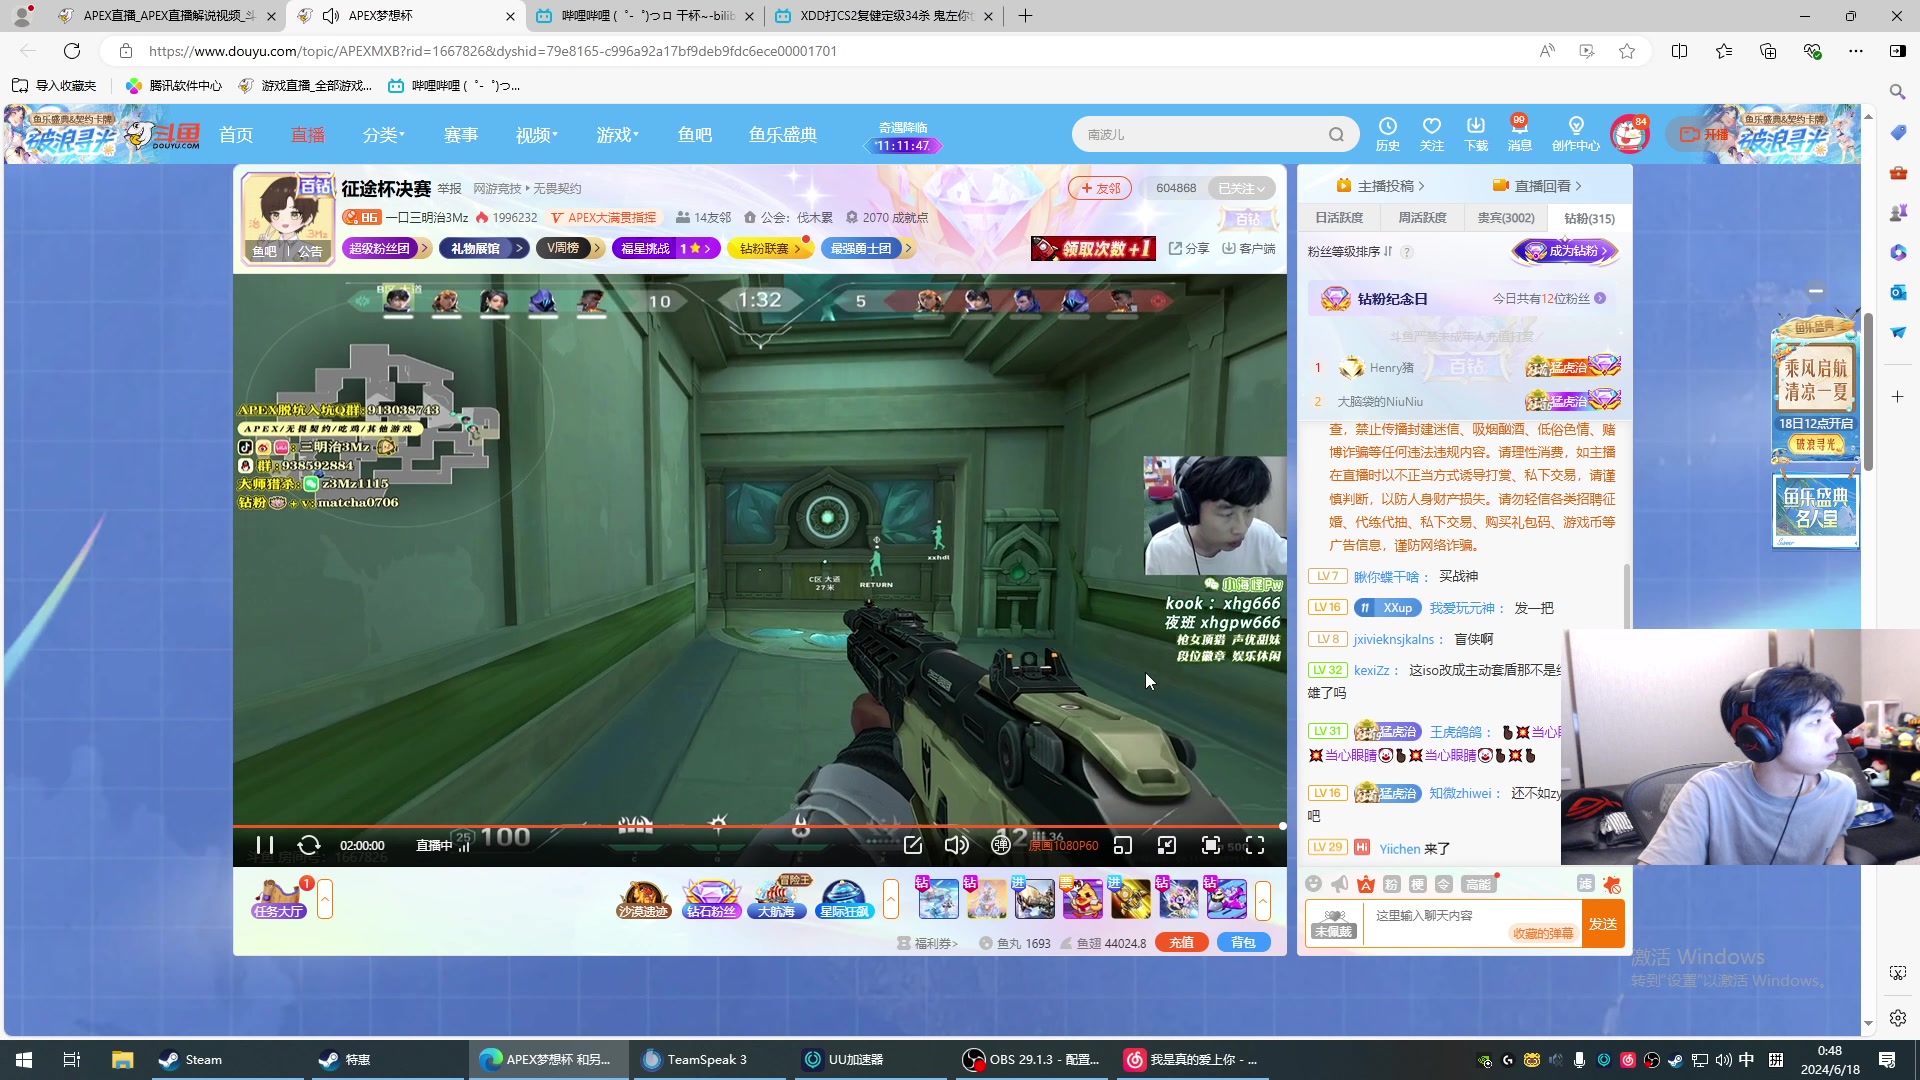Toggle theater mode in player
Viewport: 1920px width, 1080px height.
click(1167, 846)
